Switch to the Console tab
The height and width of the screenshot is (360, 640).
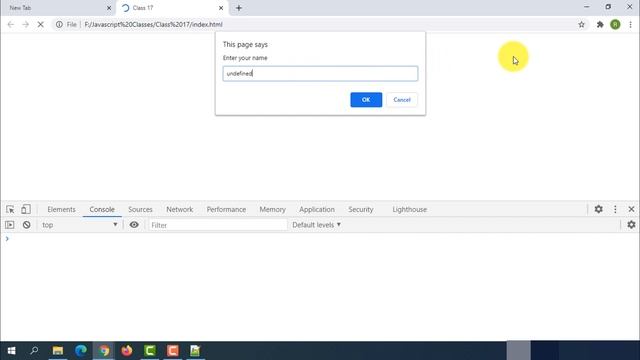point(102,209)
